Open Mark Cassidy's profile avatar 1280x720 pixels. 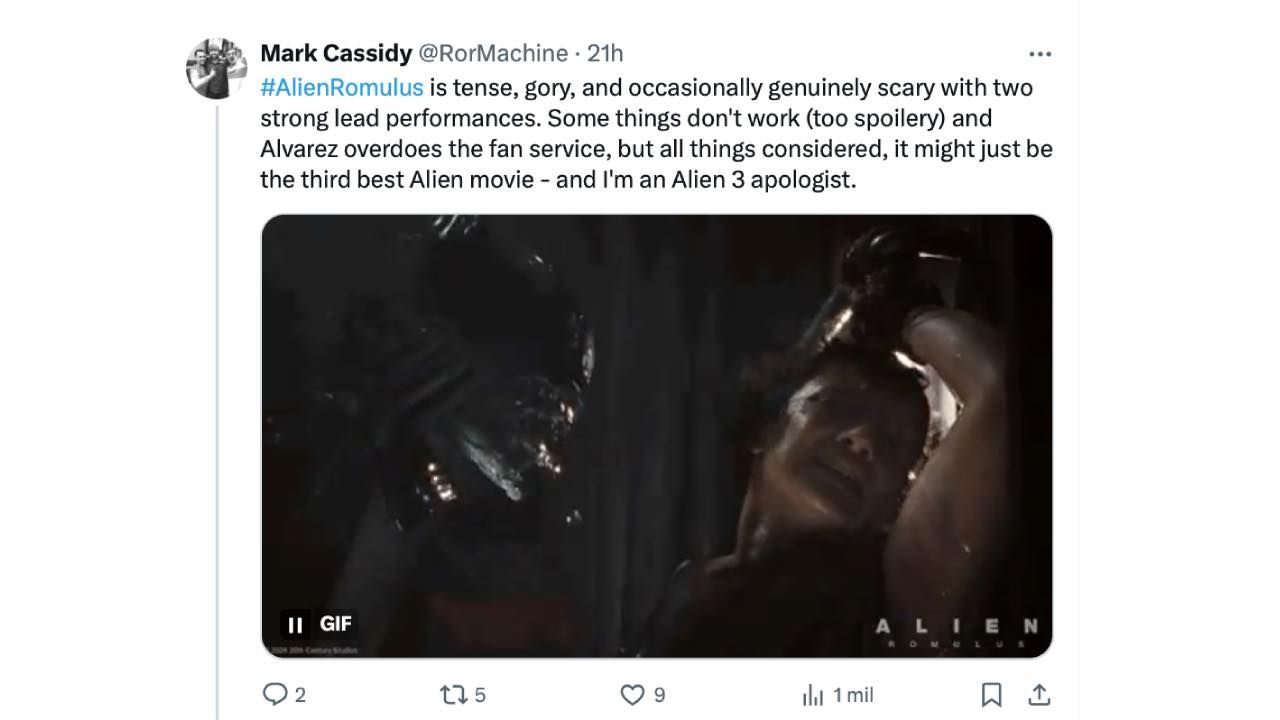click(216, 68)
